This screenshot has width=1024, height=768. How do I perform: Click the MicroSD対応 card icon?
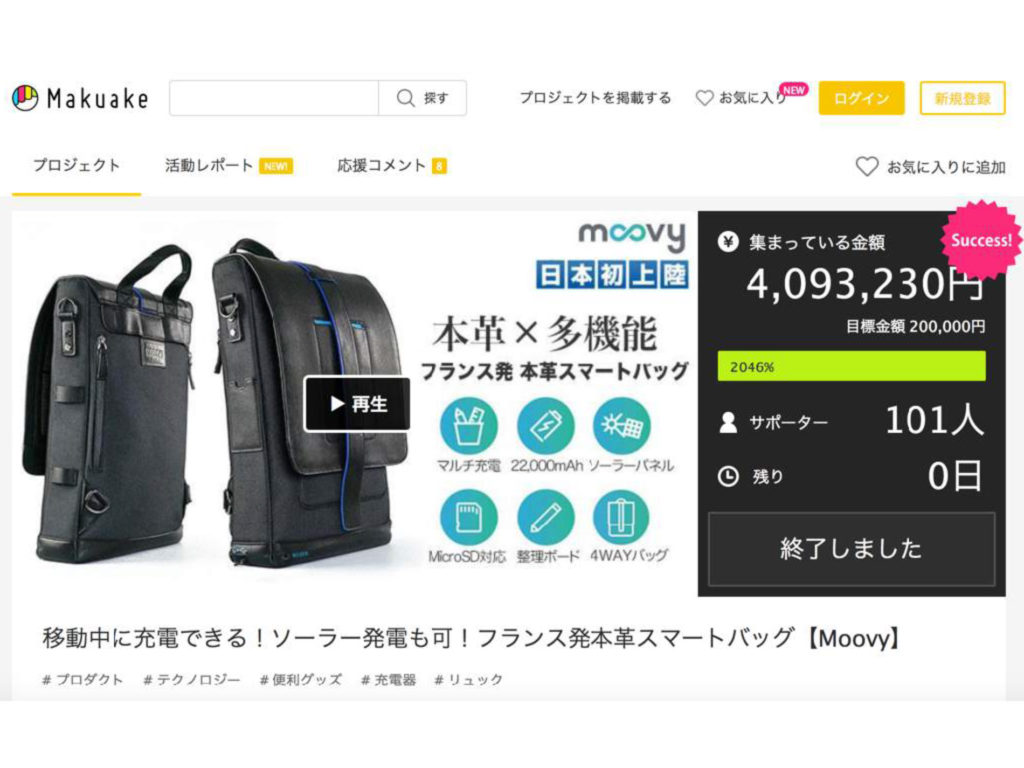point(468,517)
